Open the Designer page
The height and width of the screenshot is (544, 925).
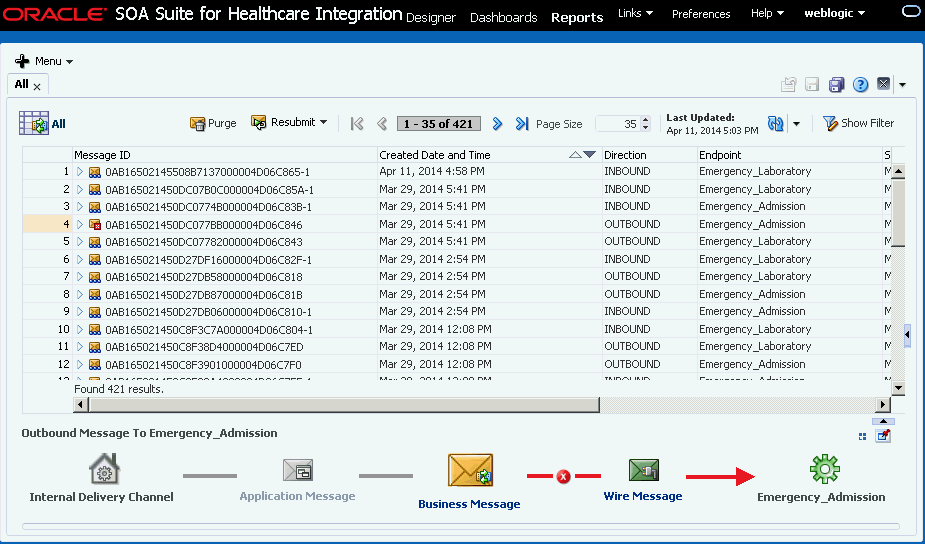point(431,18)
